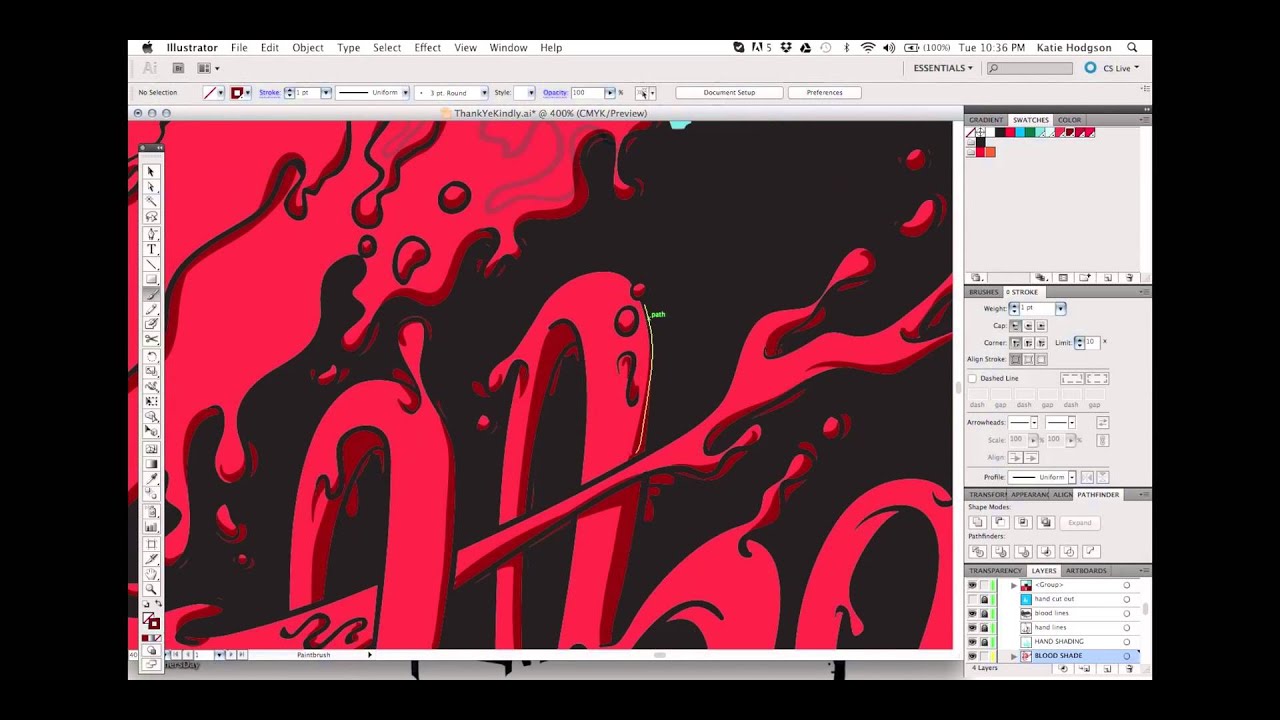Screen dimensions: 1280x720
Task: Click the Minus Front shape mode icon
Action: (x=1000, y=522)
